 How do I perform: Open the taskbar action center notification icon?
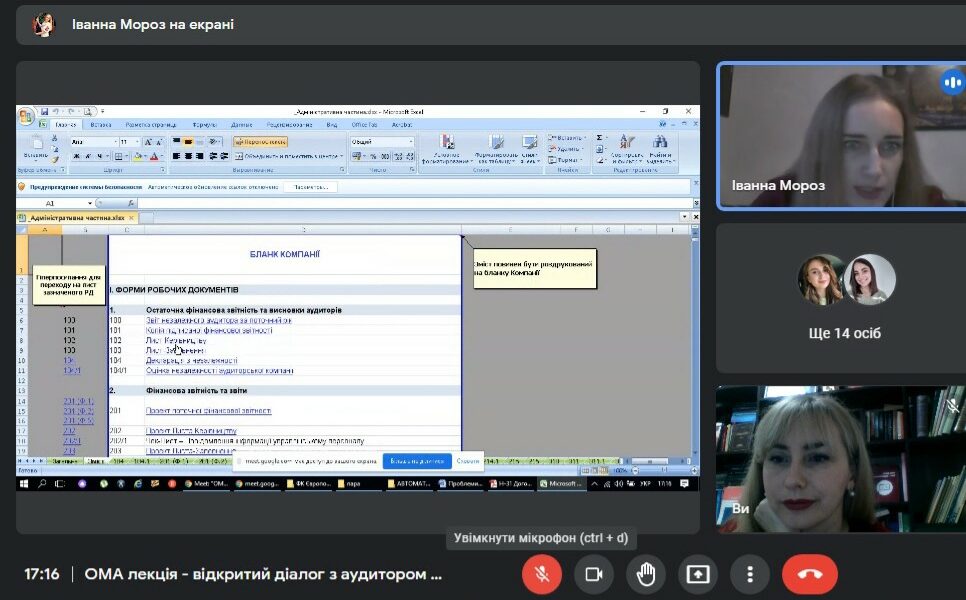click(684, 484)
